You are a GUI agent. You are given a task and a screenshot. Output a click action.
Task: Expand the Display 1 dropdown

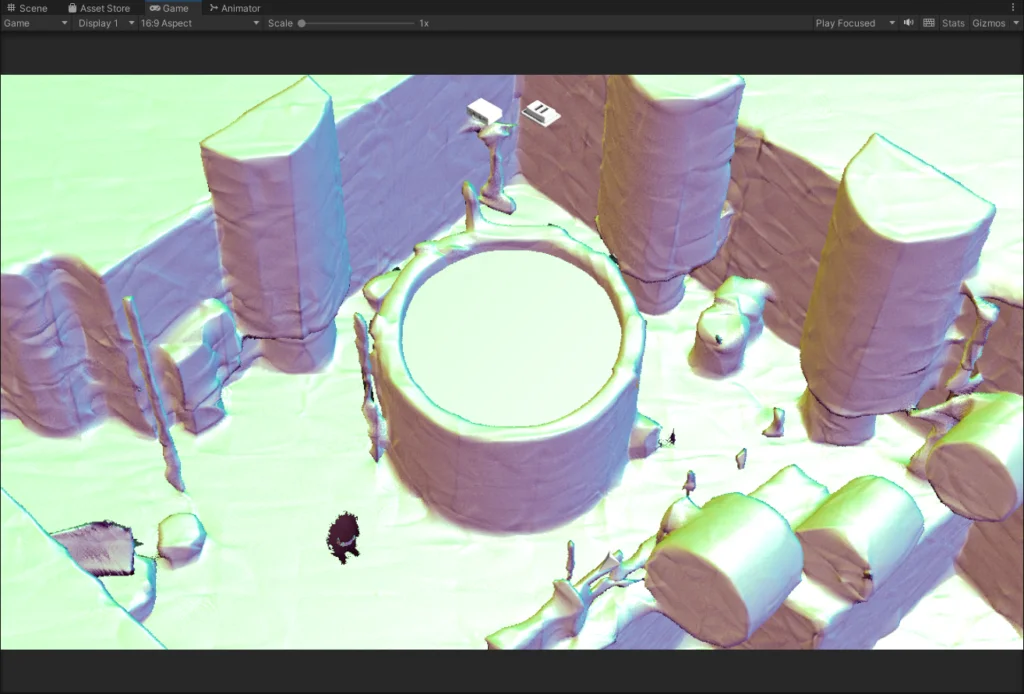coord(106,23)
